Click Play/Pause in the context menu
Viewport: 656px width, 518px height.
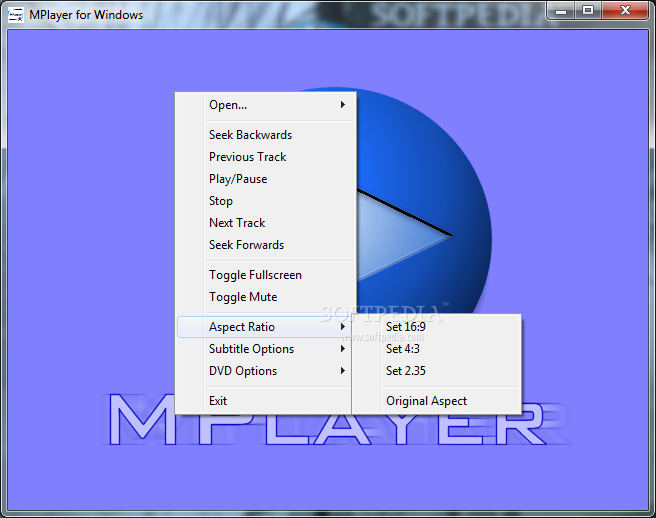(x=266, y=179)
